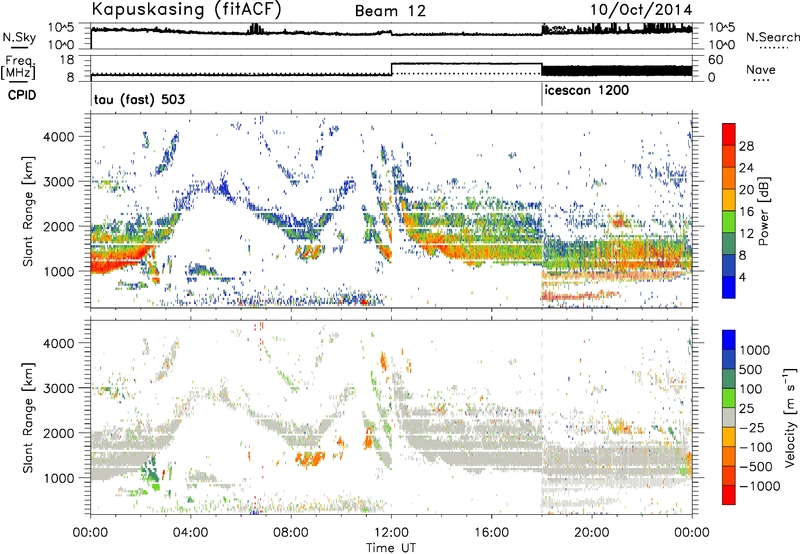The width and height of the screenshot is (800, 554).
Task: Click the 20:00 time tick label
Action: click(591, 533)
